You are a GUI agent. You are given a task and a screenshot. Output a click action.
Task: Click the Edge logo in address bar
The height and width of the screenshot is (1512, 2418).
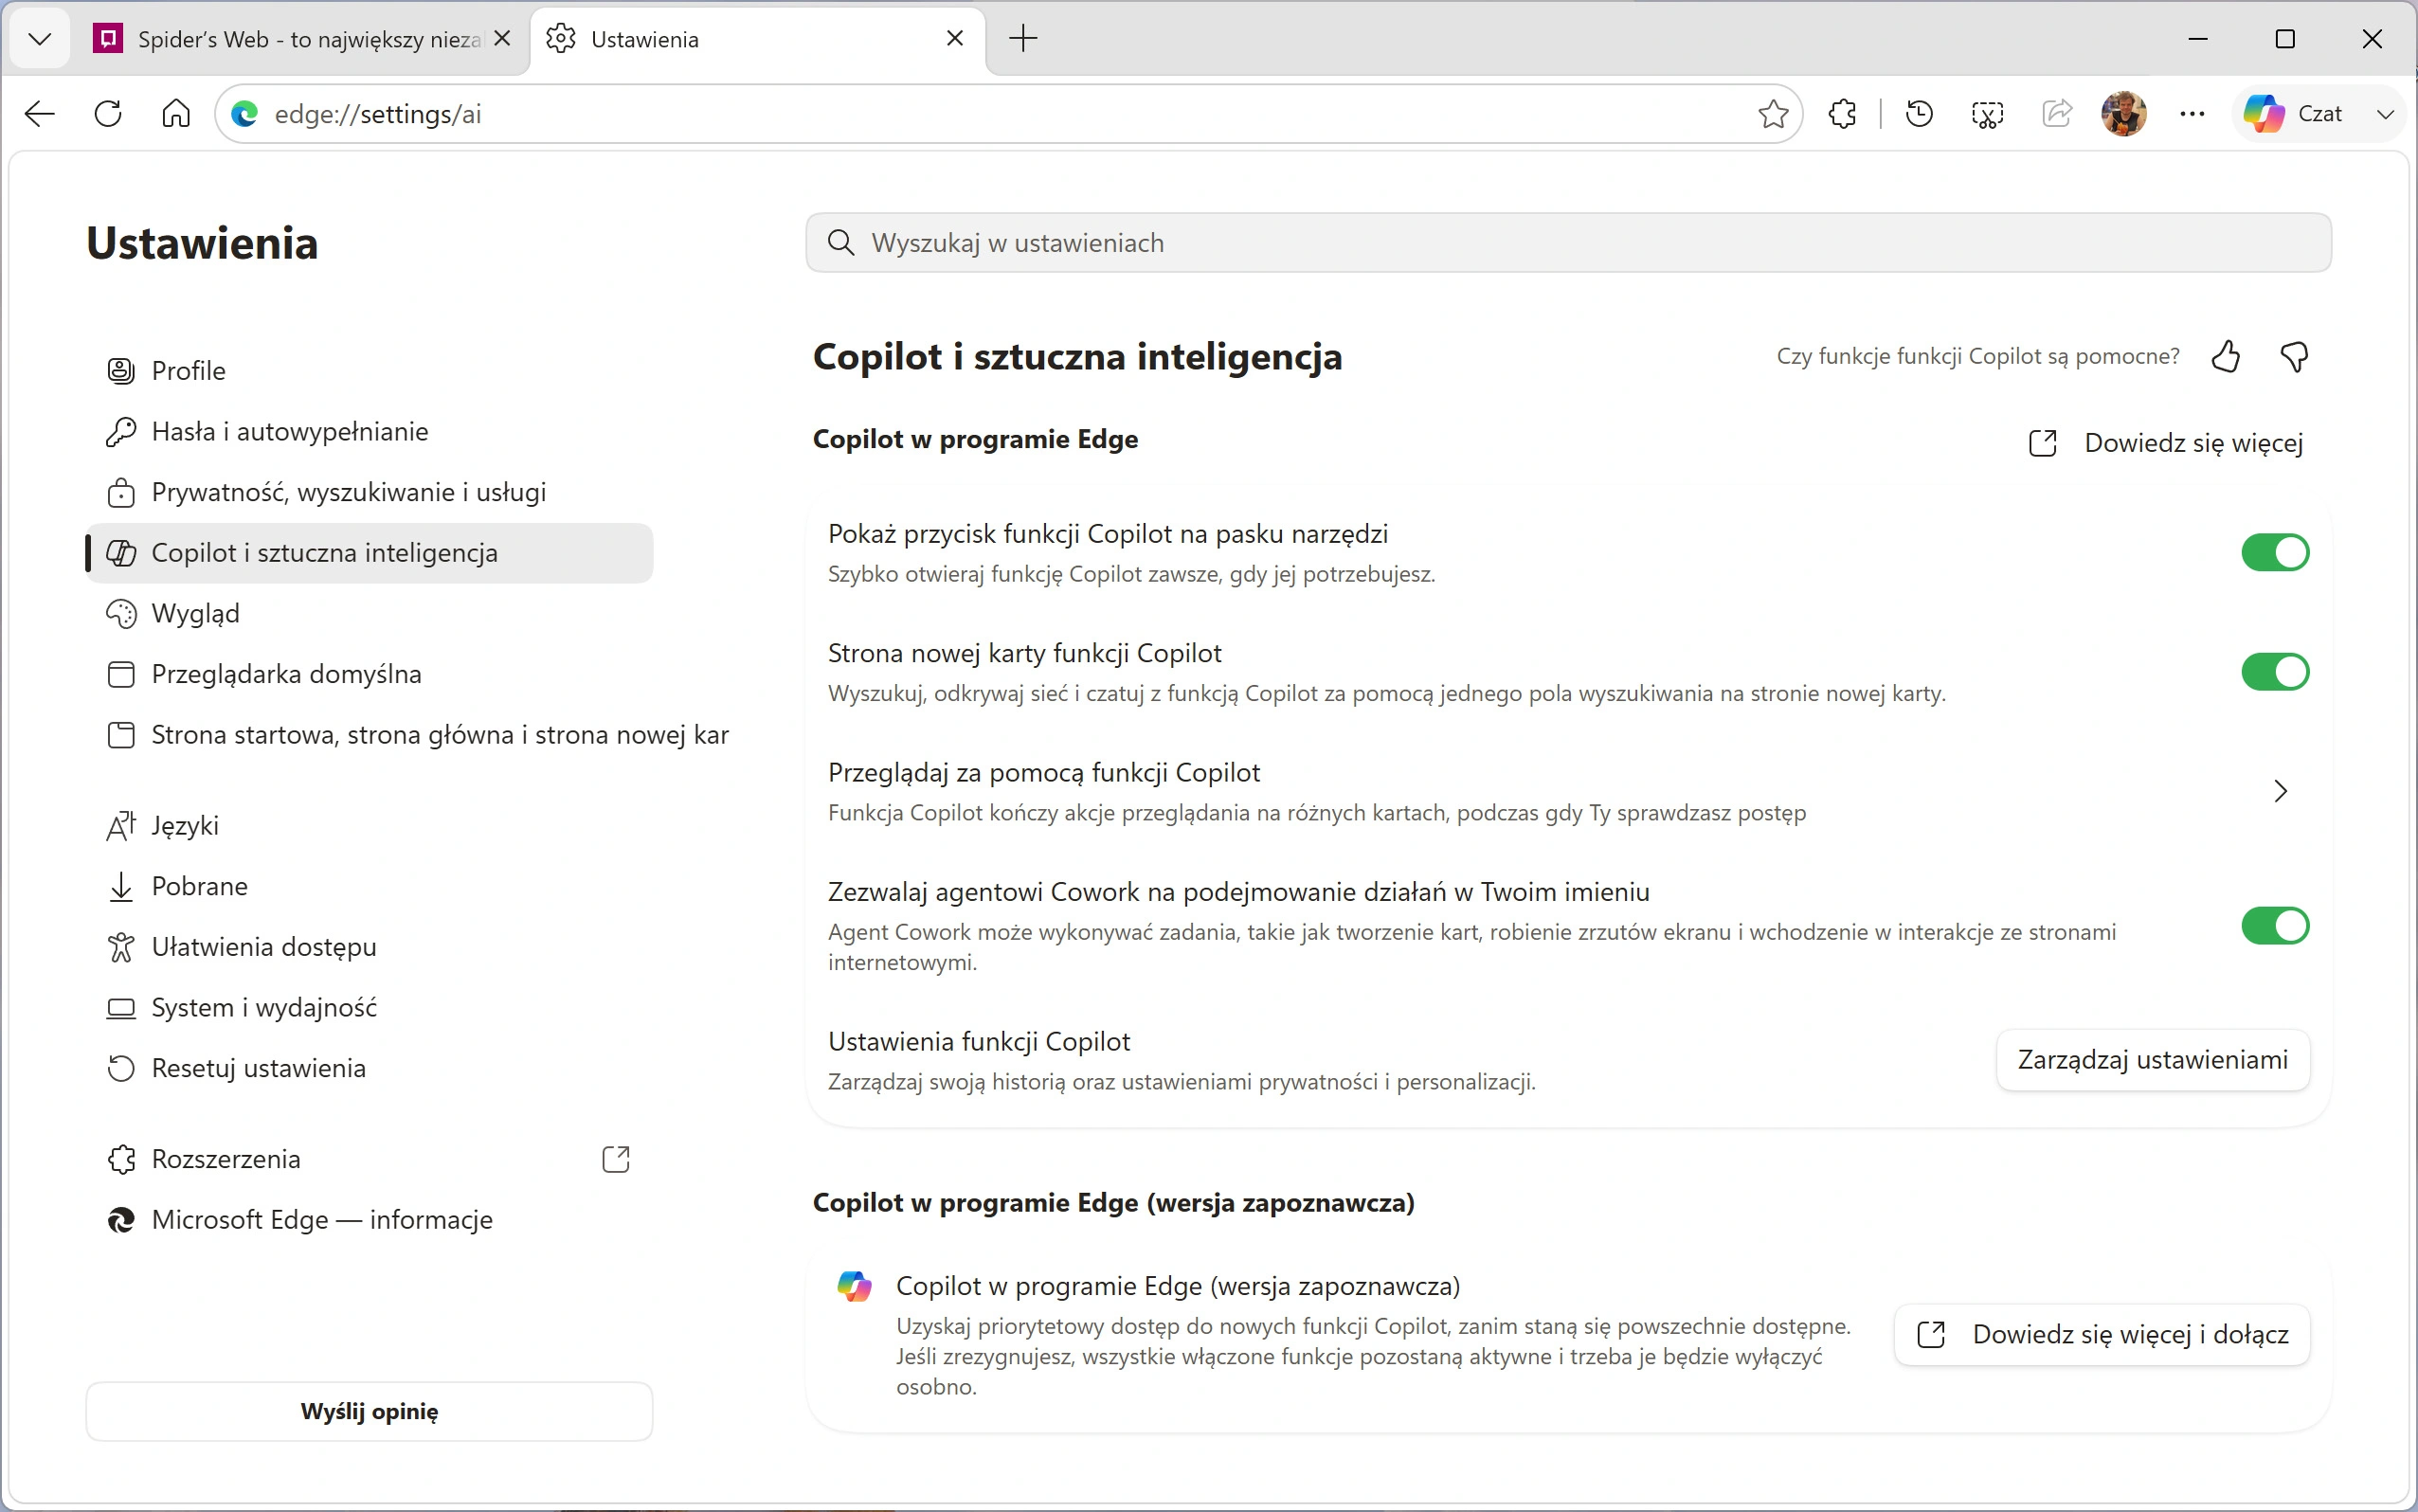(x=245, y=114)
